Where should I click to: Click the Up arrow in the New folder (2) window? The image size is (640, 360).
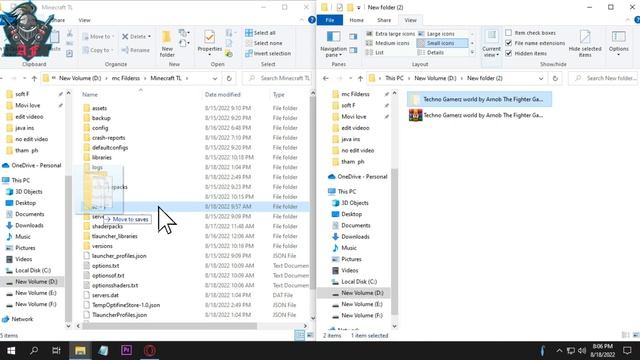360,78
